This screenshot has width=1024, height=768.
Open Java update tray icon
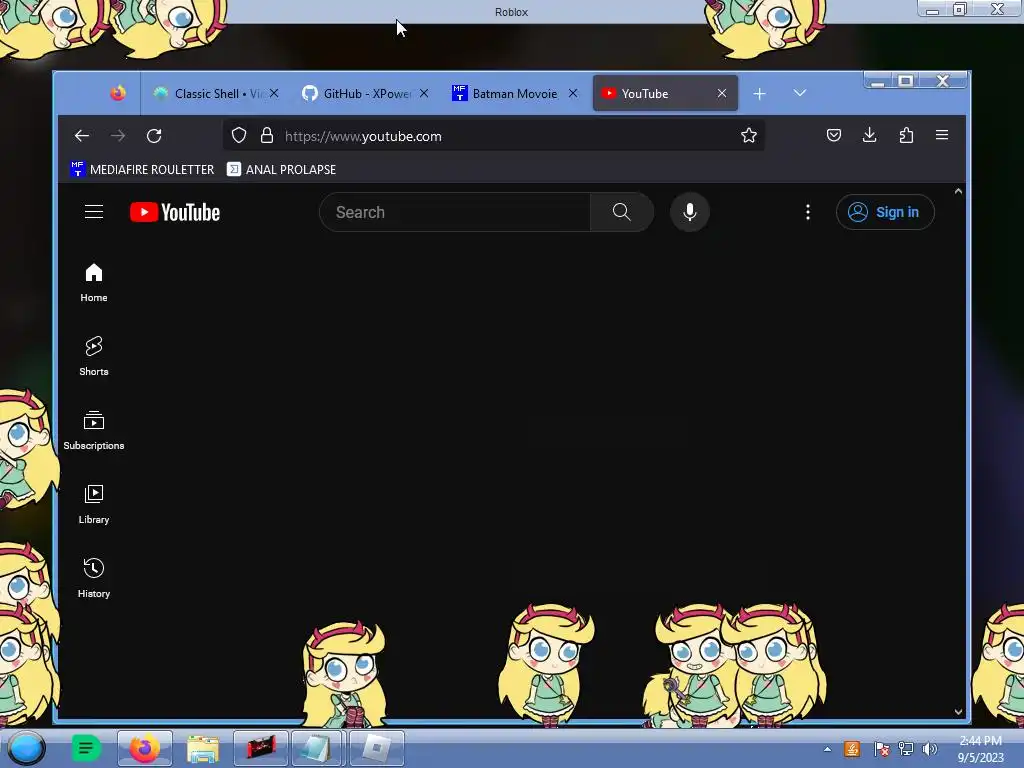852,749
